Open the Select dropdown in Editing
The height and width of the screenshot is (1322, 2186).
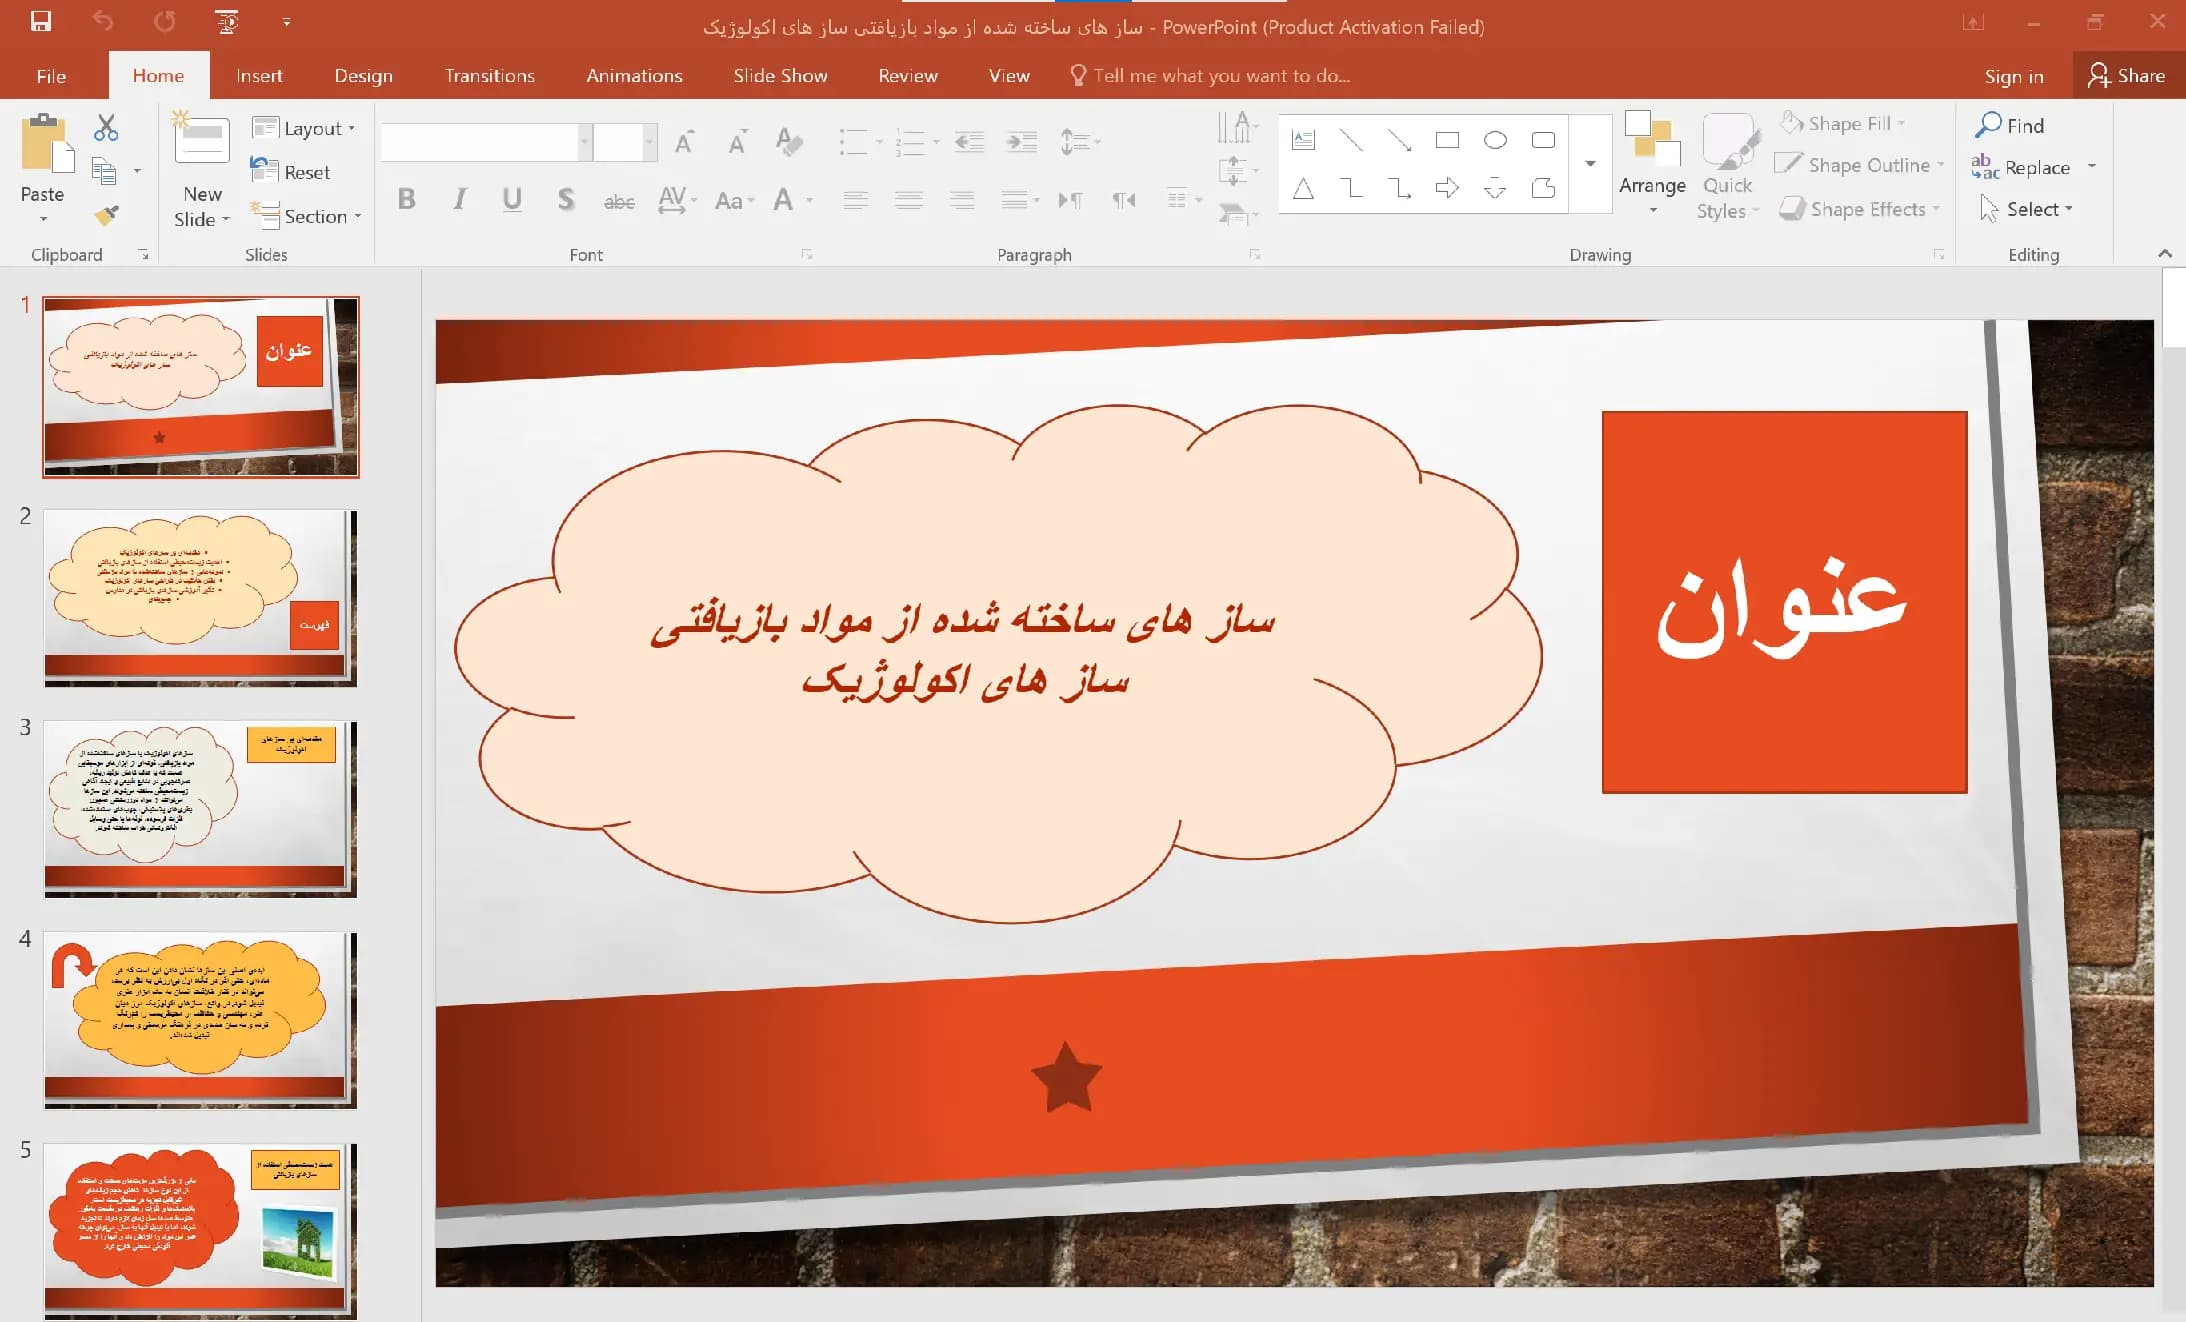click(x=2027, y=209)
